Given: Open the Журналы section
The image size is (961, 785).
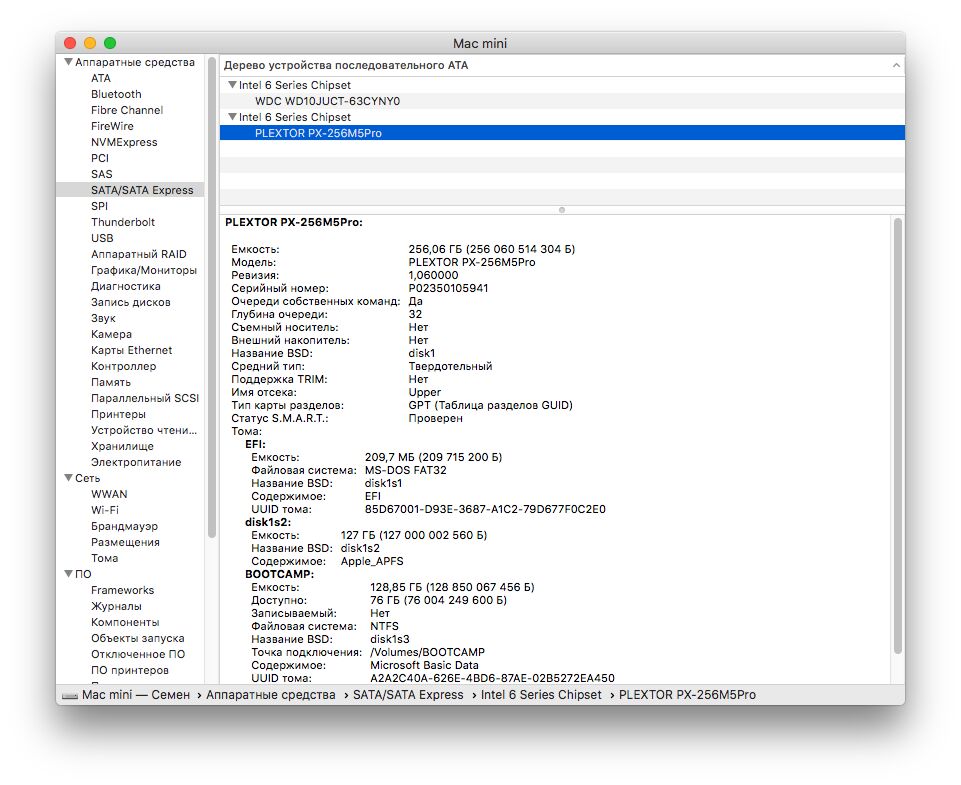Looking at the screenshot, I should pyautogui.click(x=116, y=606).
